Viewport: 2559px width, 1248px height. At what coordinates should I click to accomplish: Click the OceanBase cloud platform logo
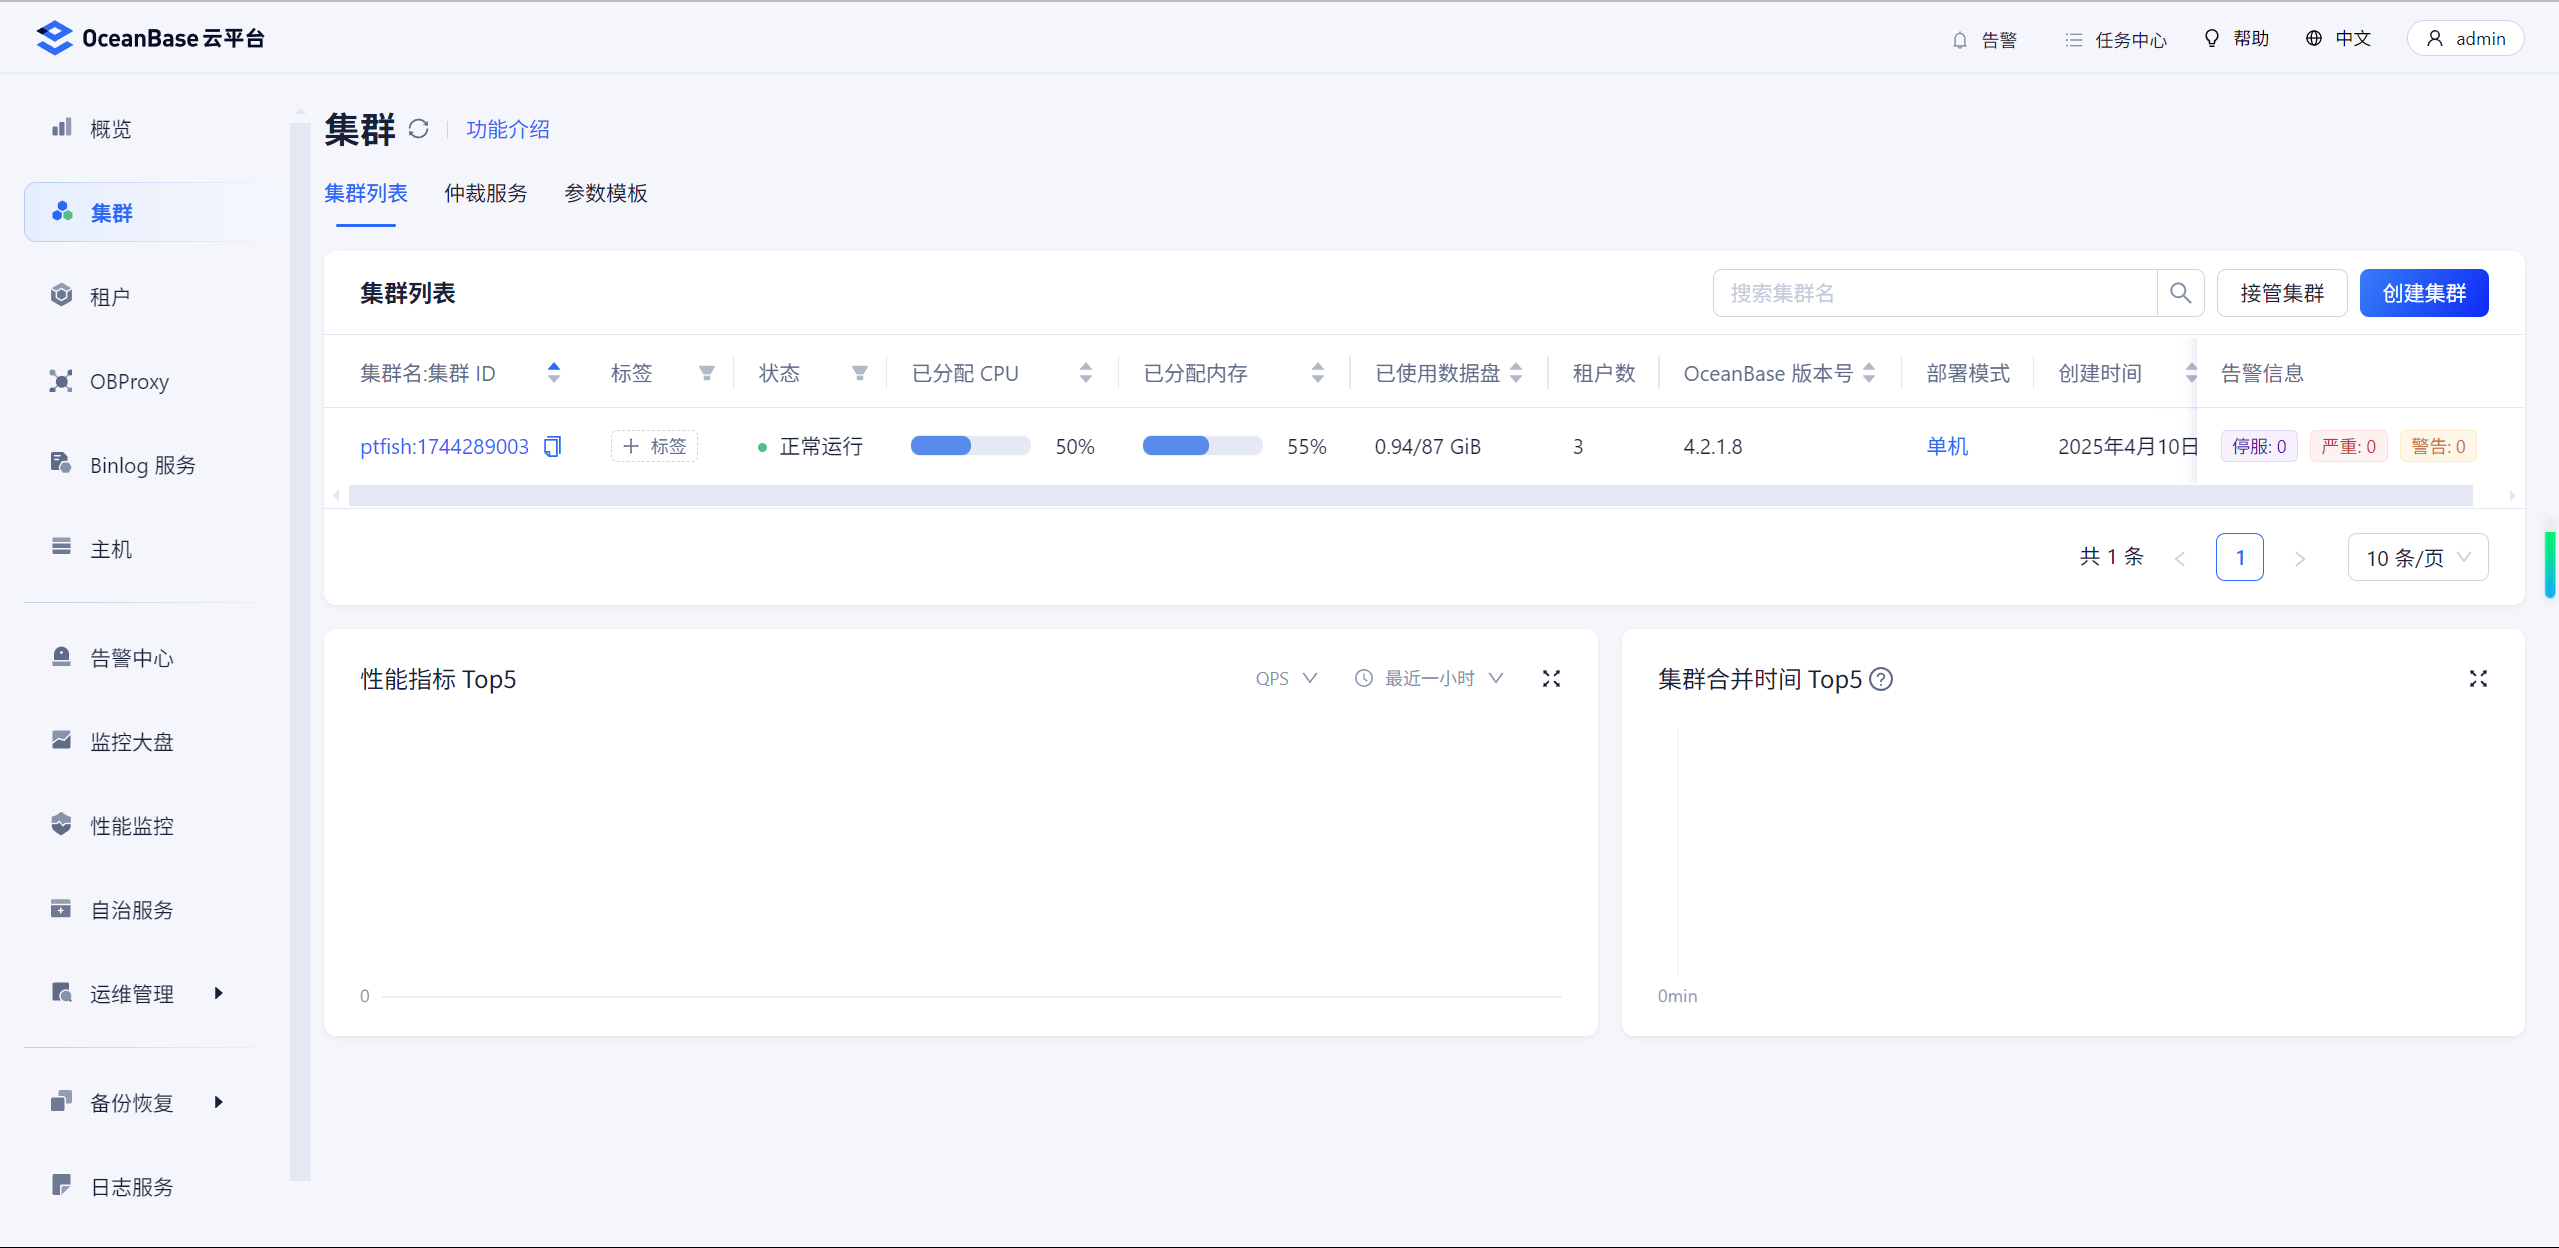[150, 38]
